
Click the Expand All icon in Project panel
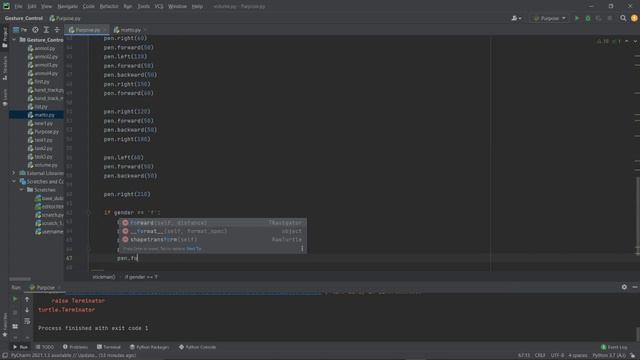point(46,30)
